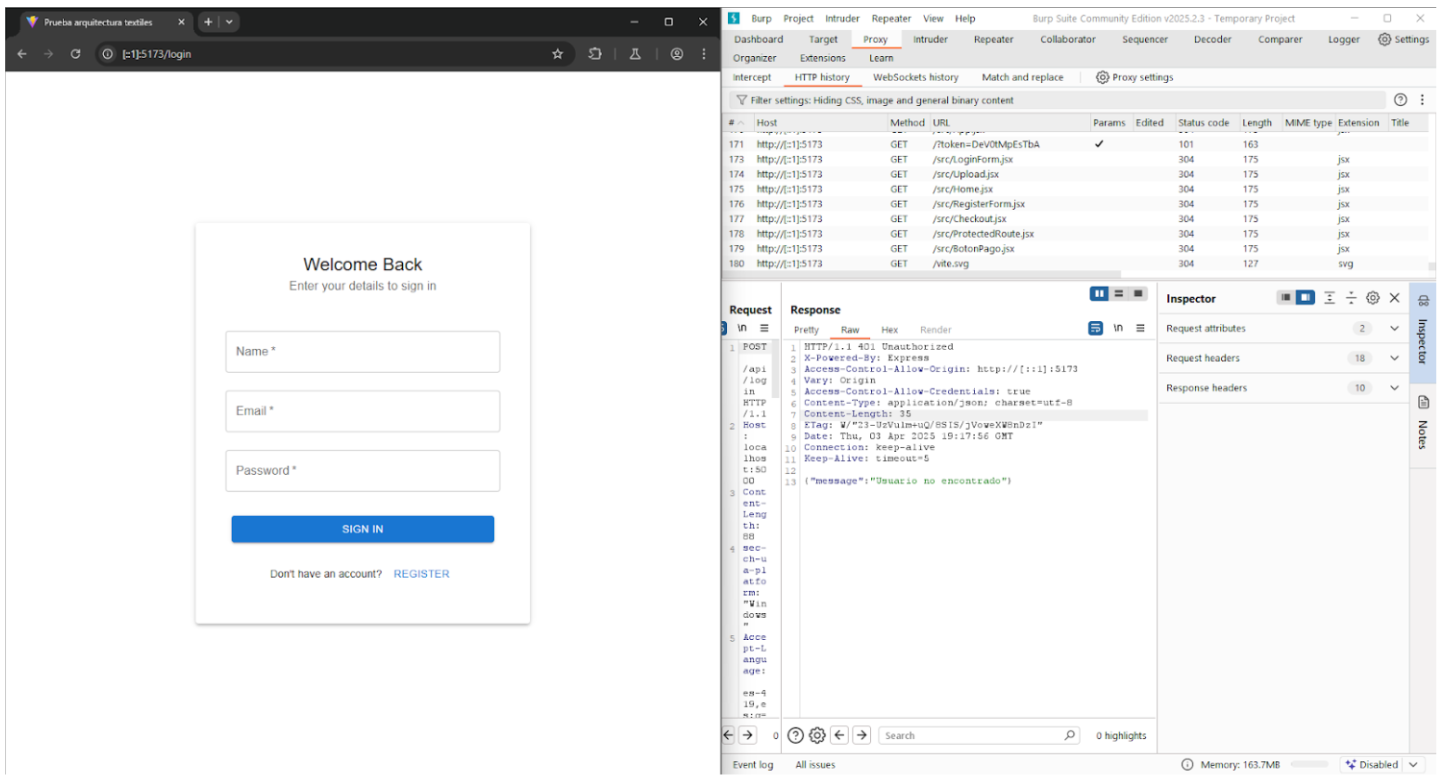
Task: Open the Project menu in Burp
Action: pos(798,18)
